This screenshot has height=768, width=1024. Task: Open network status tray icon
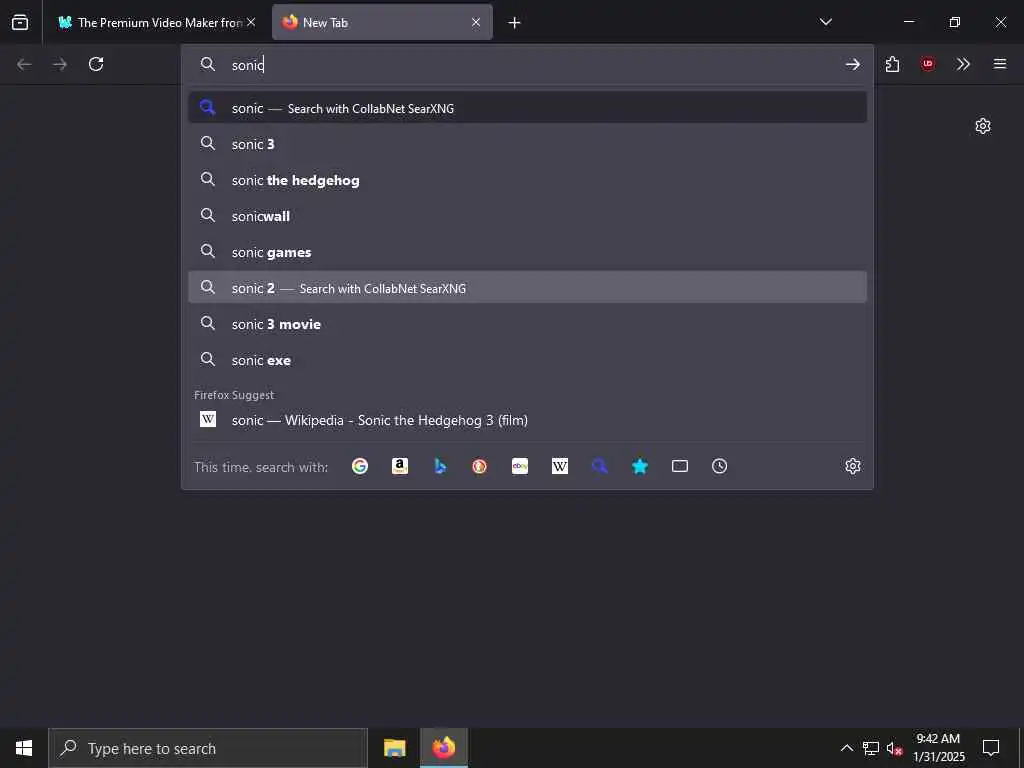(x=871, y=748)
